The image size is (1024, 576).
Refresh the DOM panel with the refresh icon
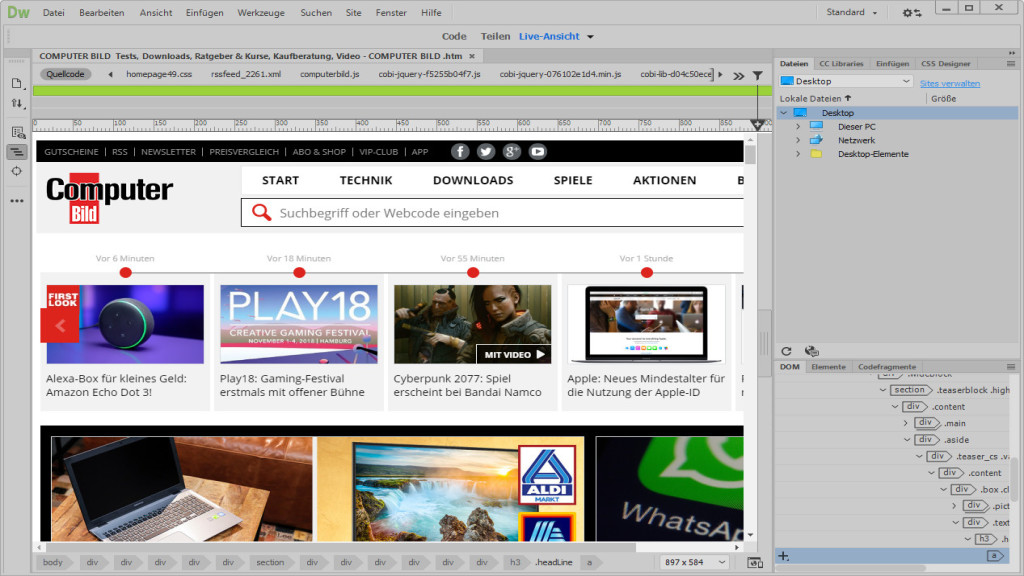tap(789, 351)
